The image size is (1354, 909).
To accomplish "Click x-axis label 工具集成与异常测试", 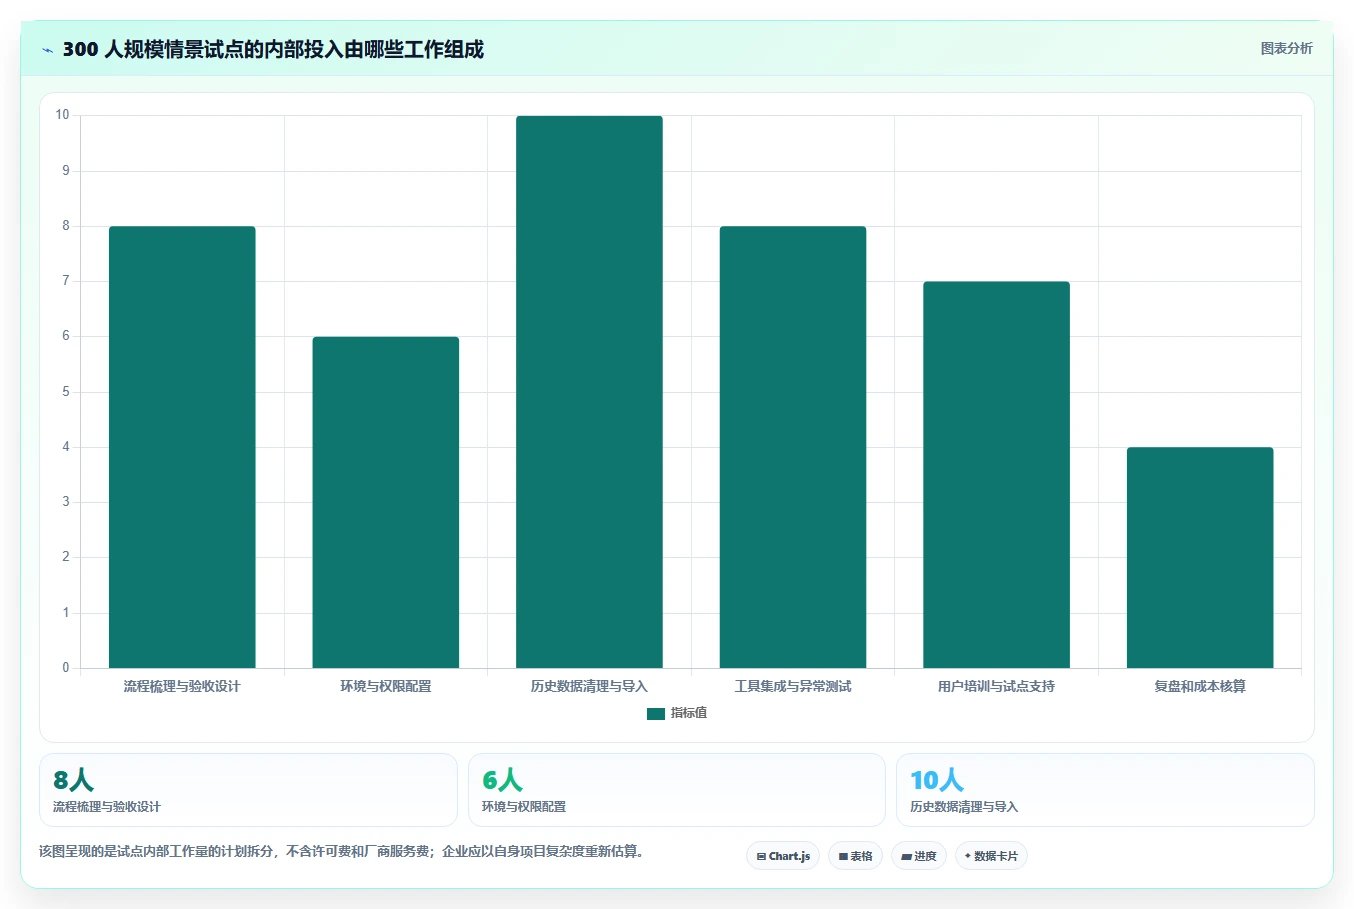I will [x=793, y=686].
